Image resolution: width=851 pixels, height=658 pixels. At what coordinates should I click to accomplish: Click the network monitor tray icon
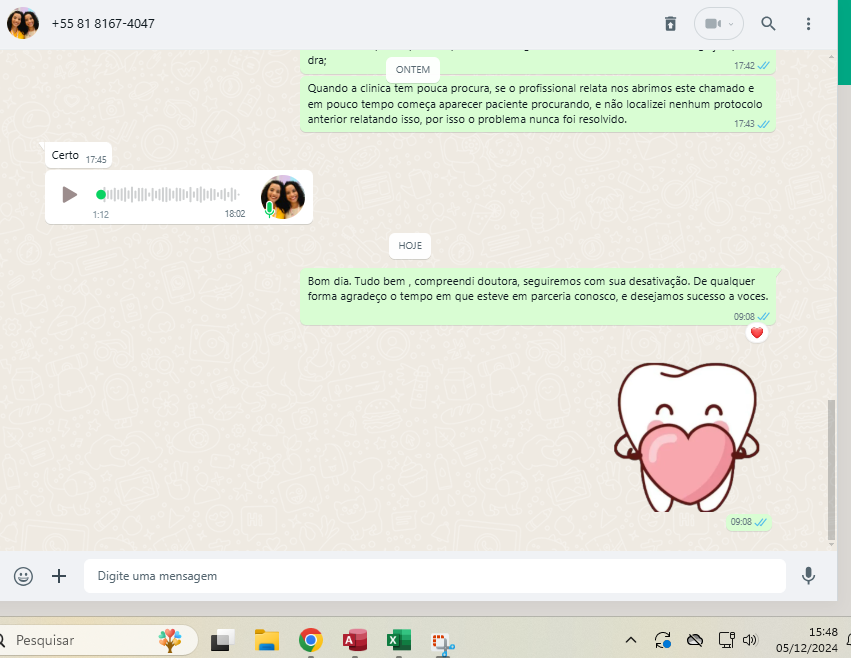pyautogui.click(x=726, y=641)
